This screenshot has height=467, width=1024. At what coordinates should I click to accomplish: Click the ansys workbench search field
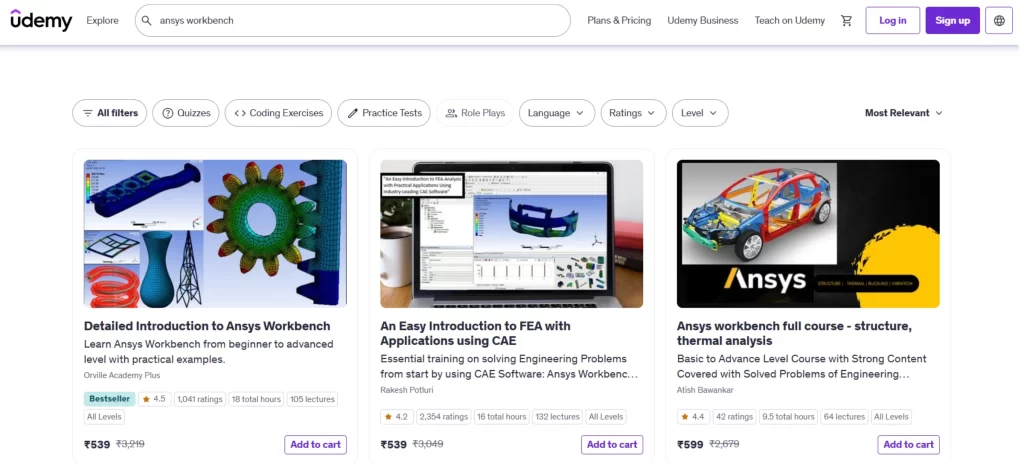[353, 21]
